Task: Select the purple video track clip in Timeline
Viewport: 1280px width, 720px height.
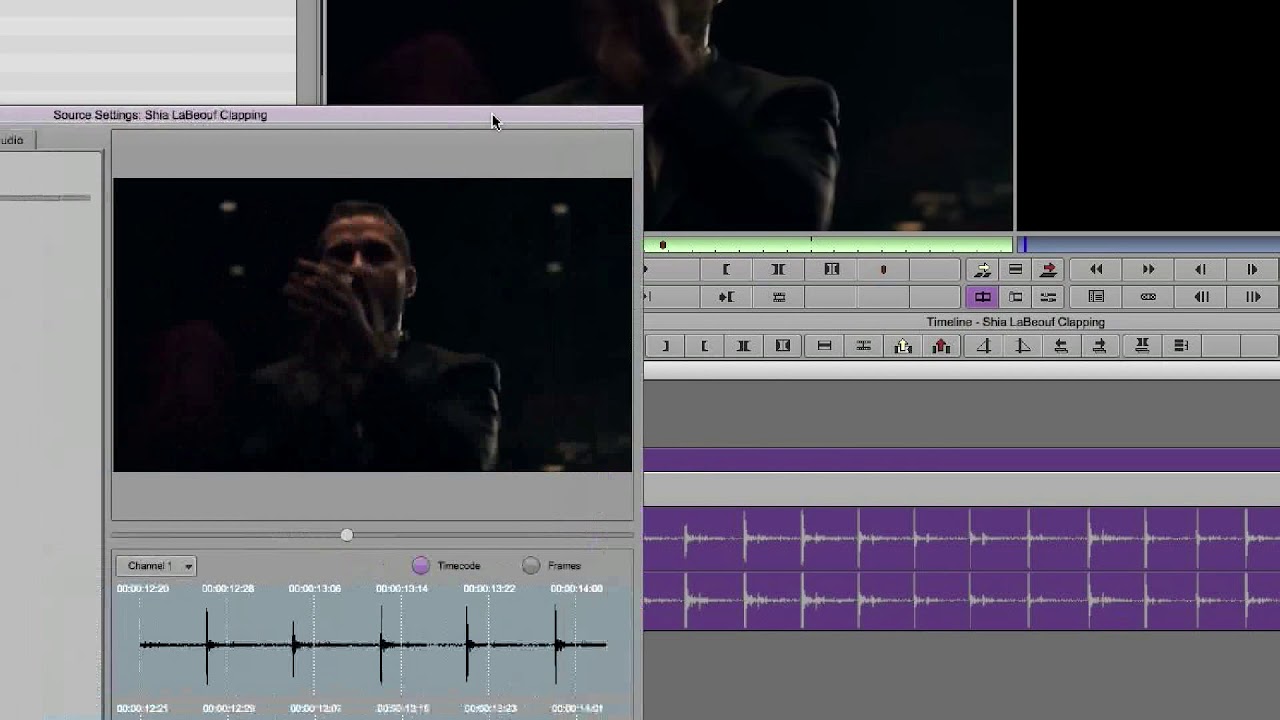Action: pyautogui.click(x=961, y=460)
